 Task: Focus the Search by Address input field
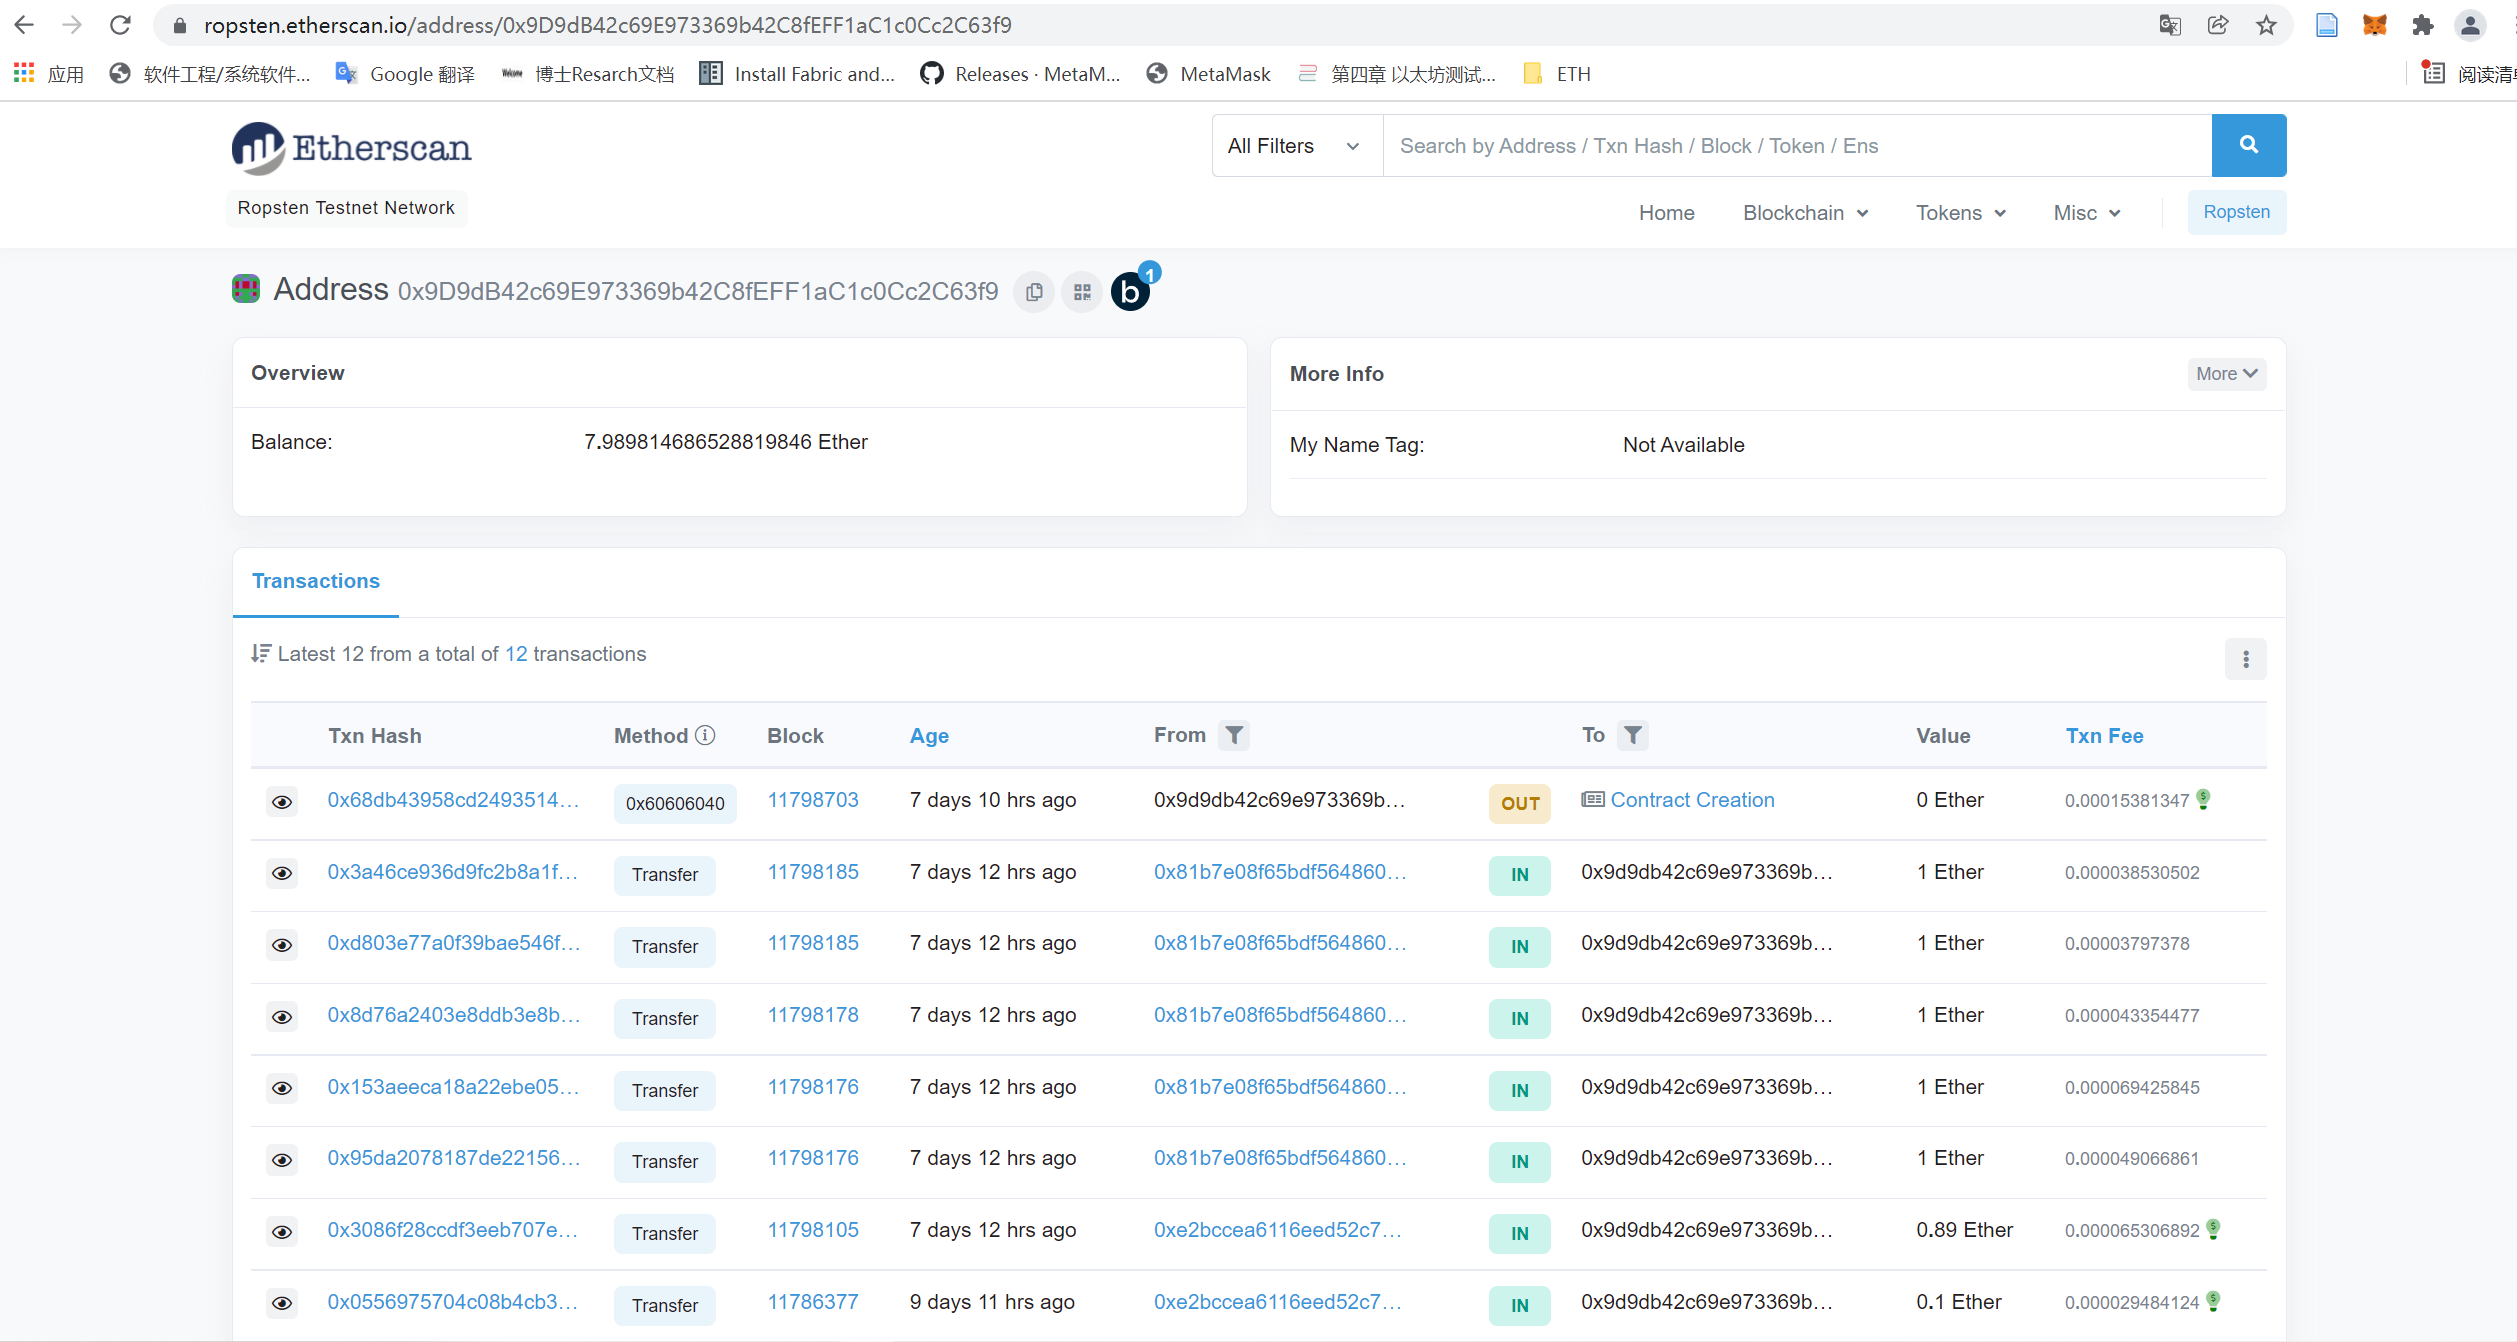pos(1797,145)
